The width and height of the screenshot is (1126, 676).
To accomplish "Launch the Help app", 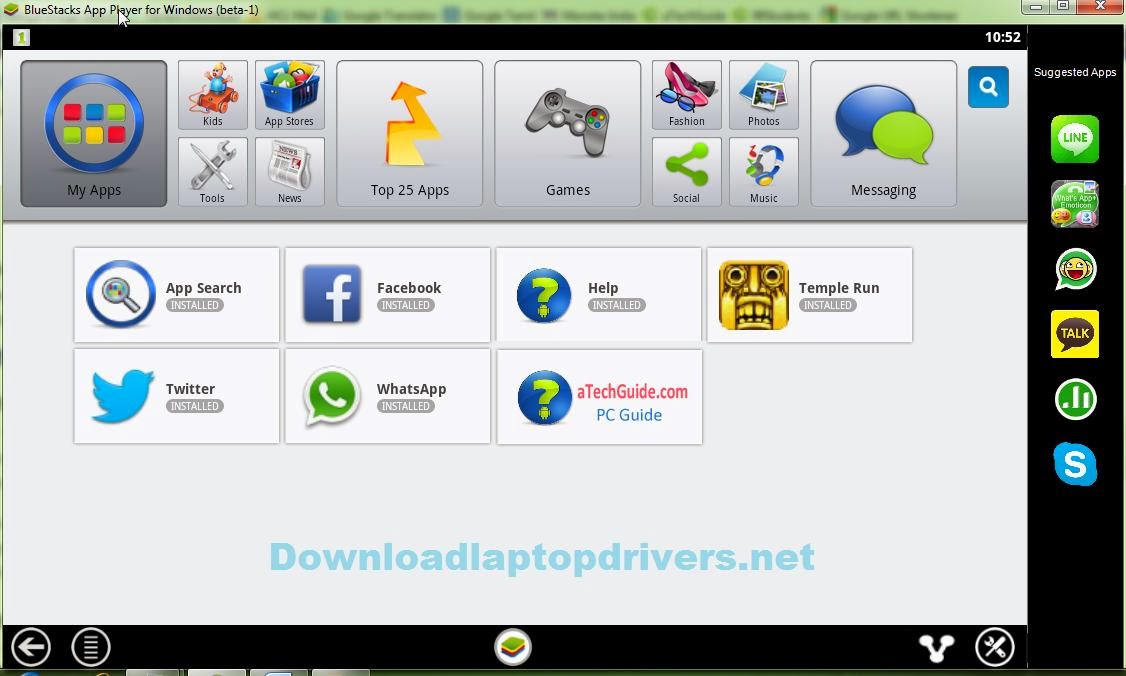I will click(598, 295).
